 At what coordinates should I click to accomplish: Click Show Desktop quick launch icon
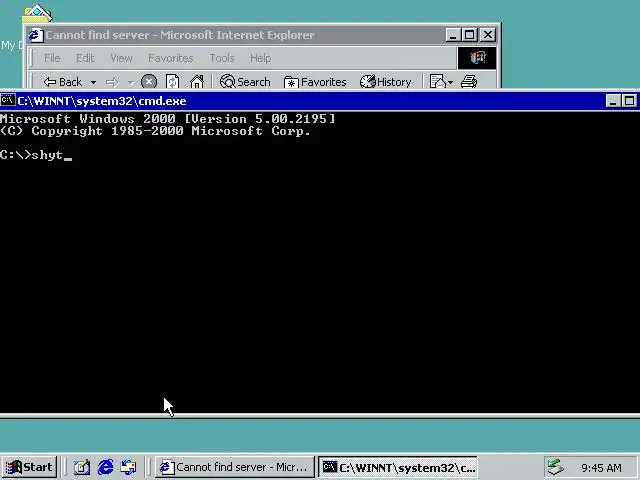(x=82, y=467)
